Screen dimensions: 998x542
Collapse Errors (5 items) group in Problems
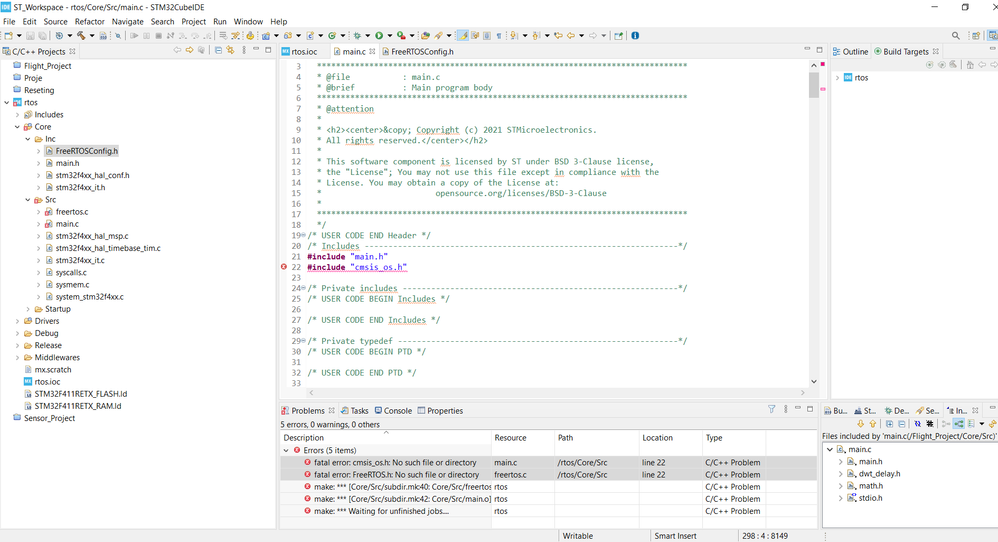pyautogui.click(x=286, y=450)
